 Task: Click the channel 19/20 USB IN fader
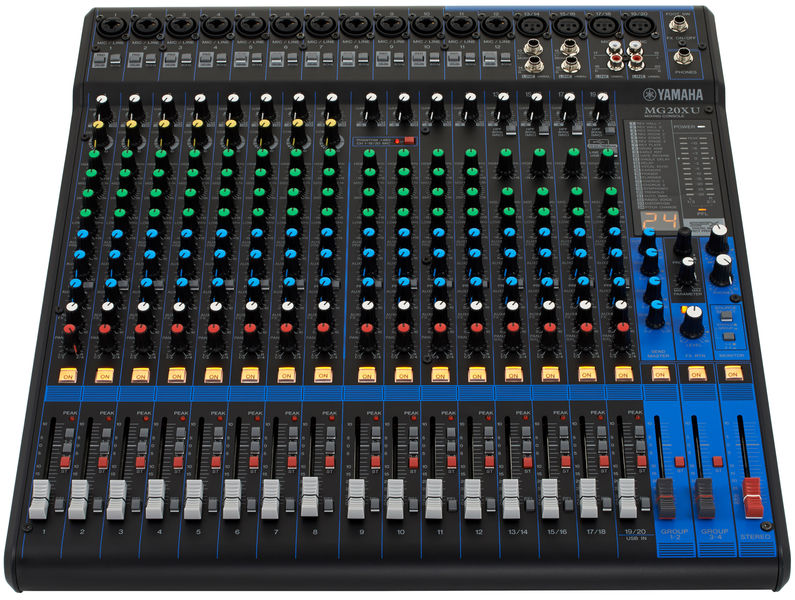coord(628,497)
